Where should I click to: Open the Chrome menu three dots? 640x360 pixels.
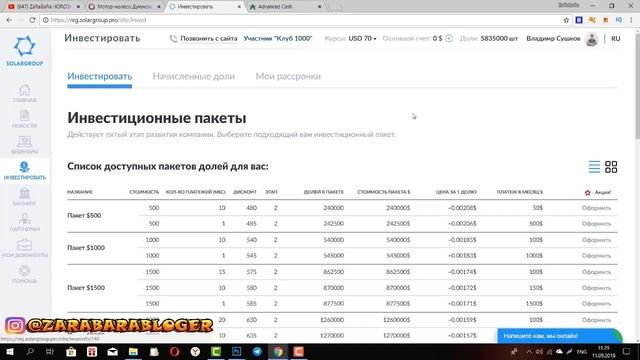point(631,20)
